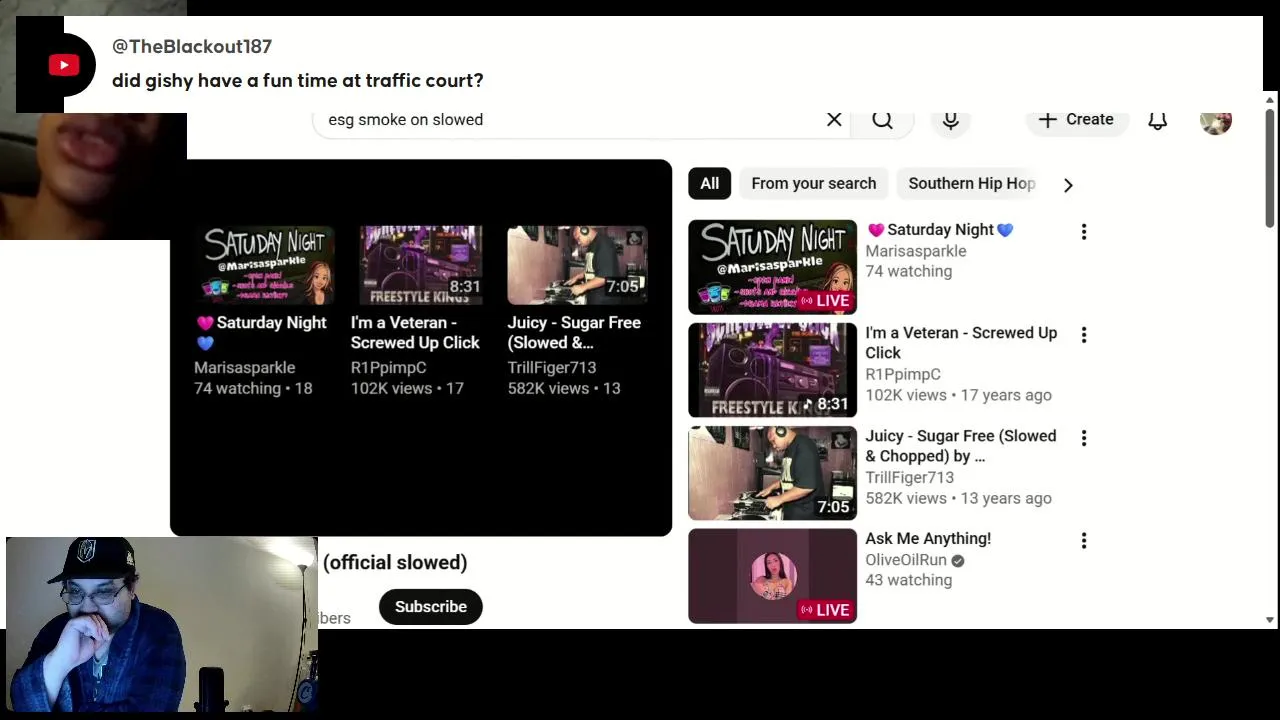Open the account avatar menu
Image resolution: width=1280 pixels, height=720 pixels.
pos(1216,120)
